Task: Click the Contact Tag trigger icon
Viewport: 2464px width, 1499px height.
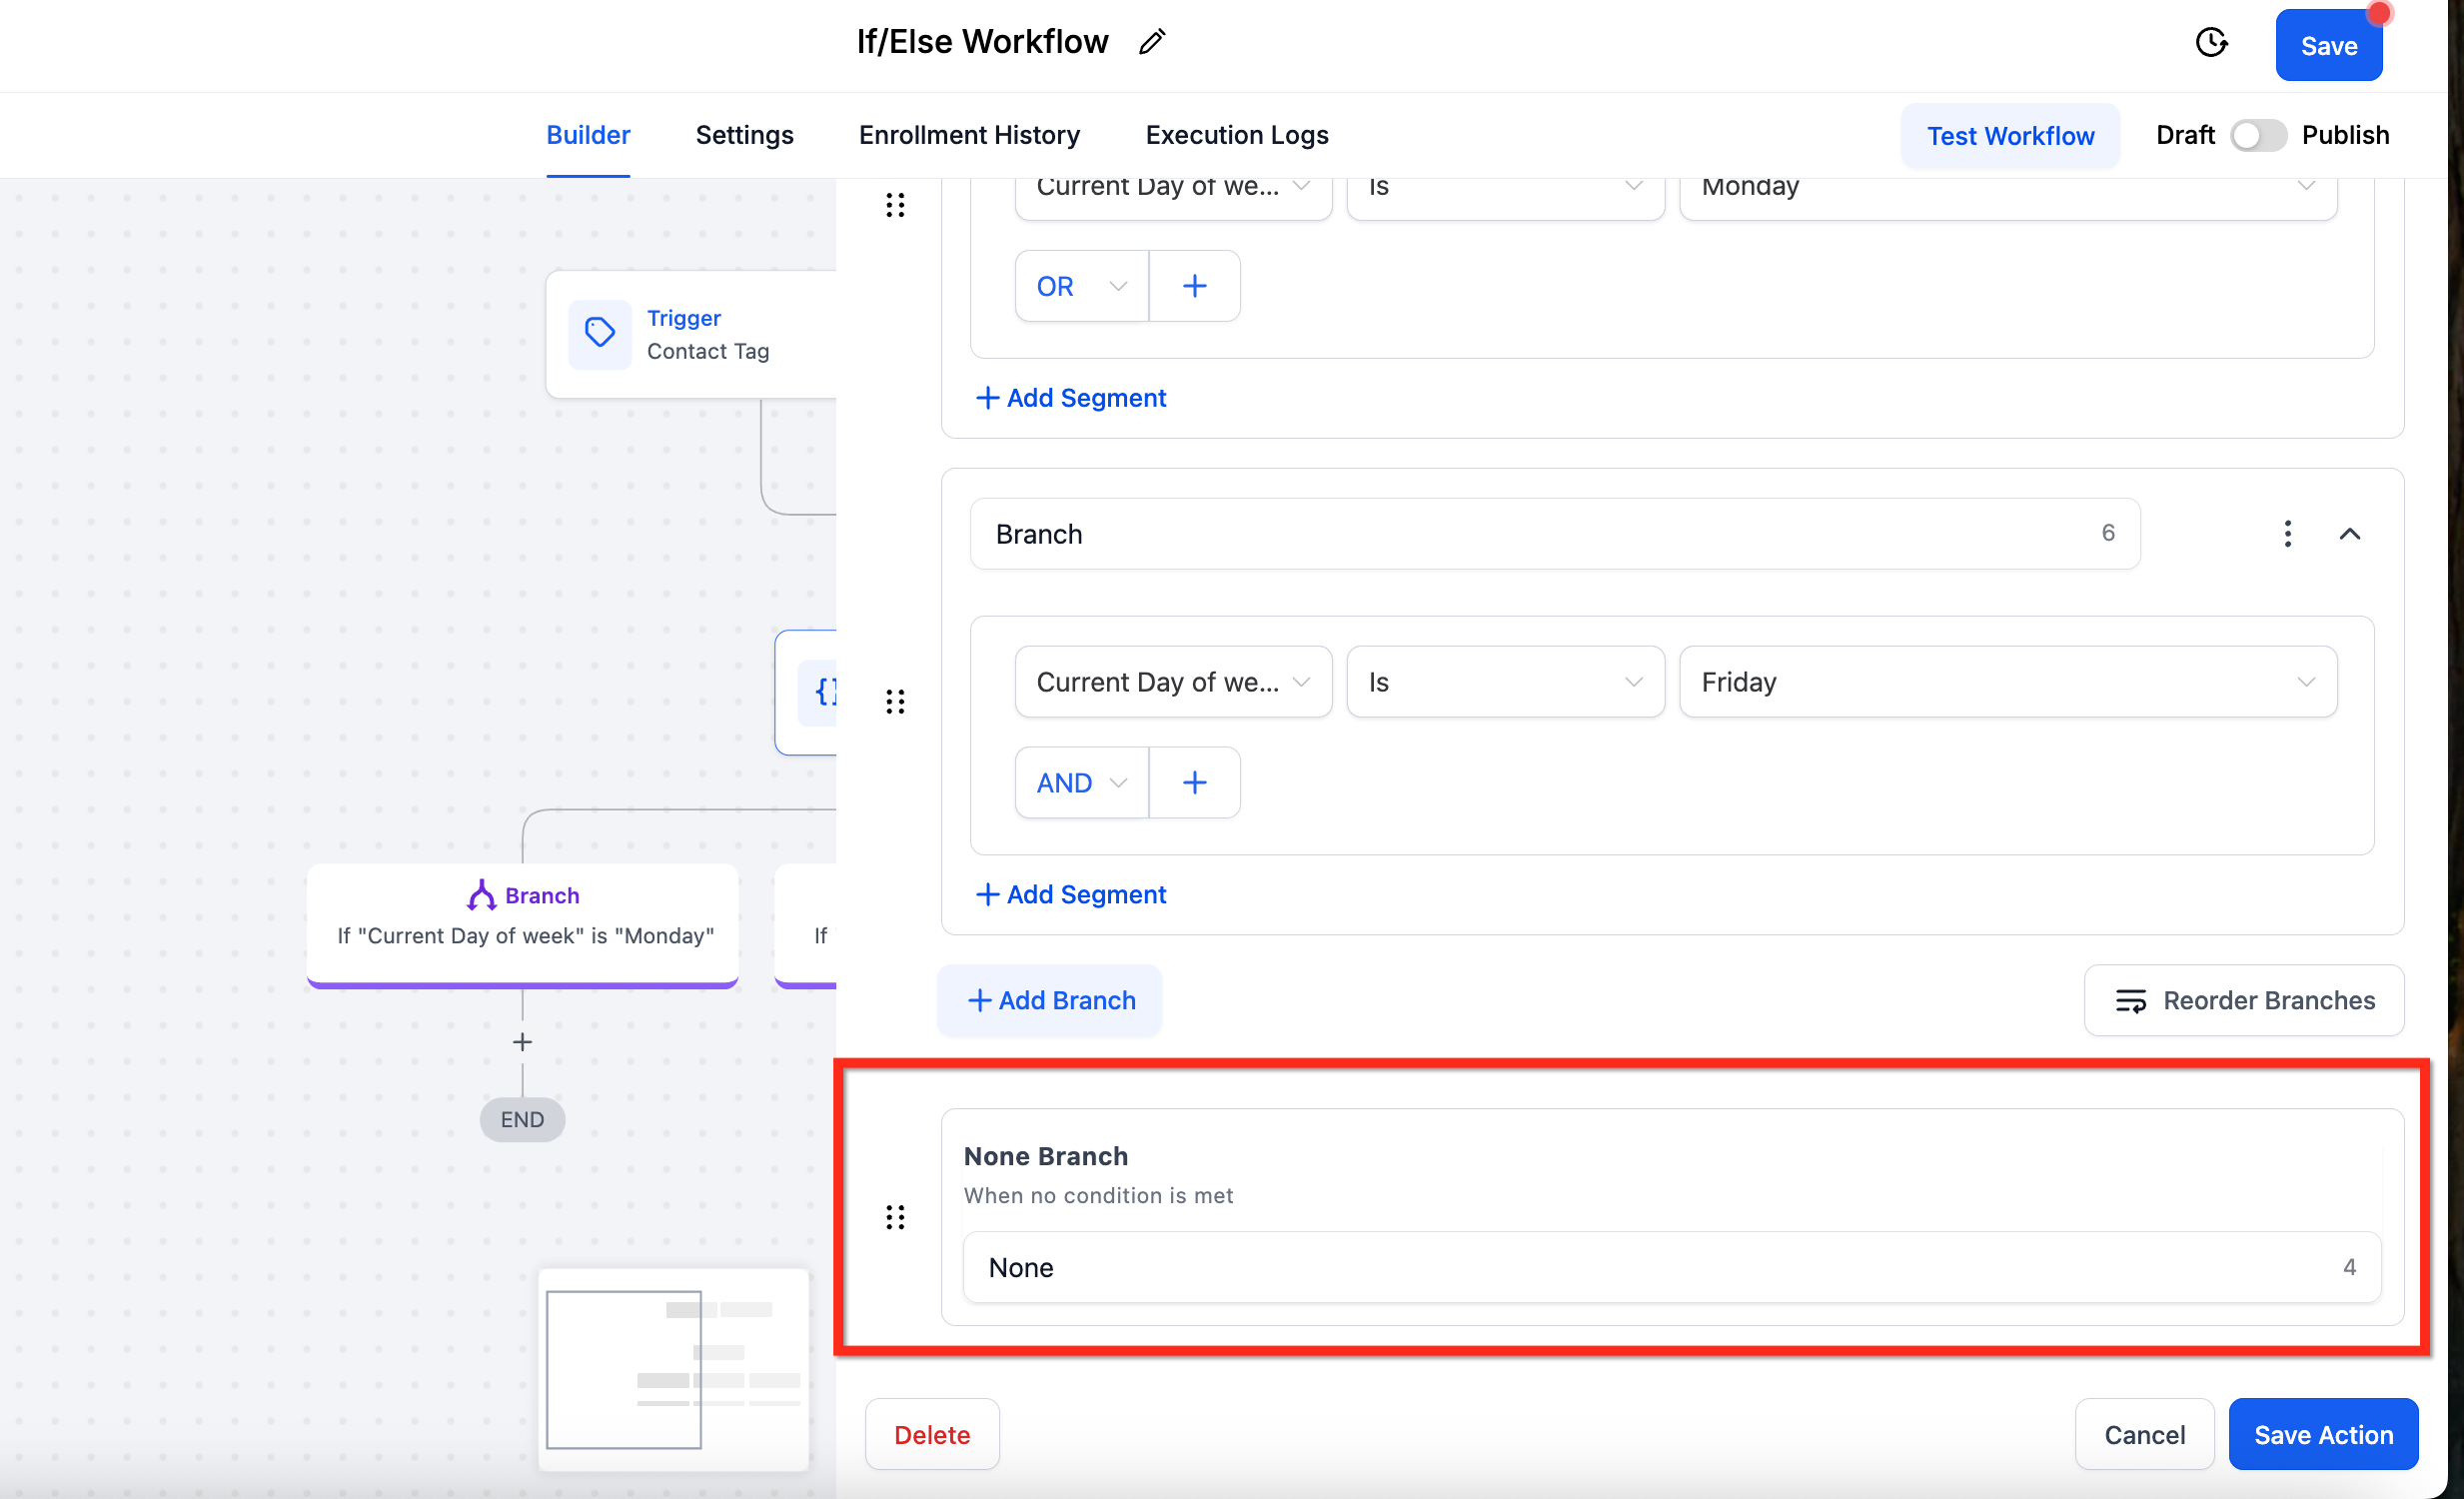Action: [x=600, y=333]
